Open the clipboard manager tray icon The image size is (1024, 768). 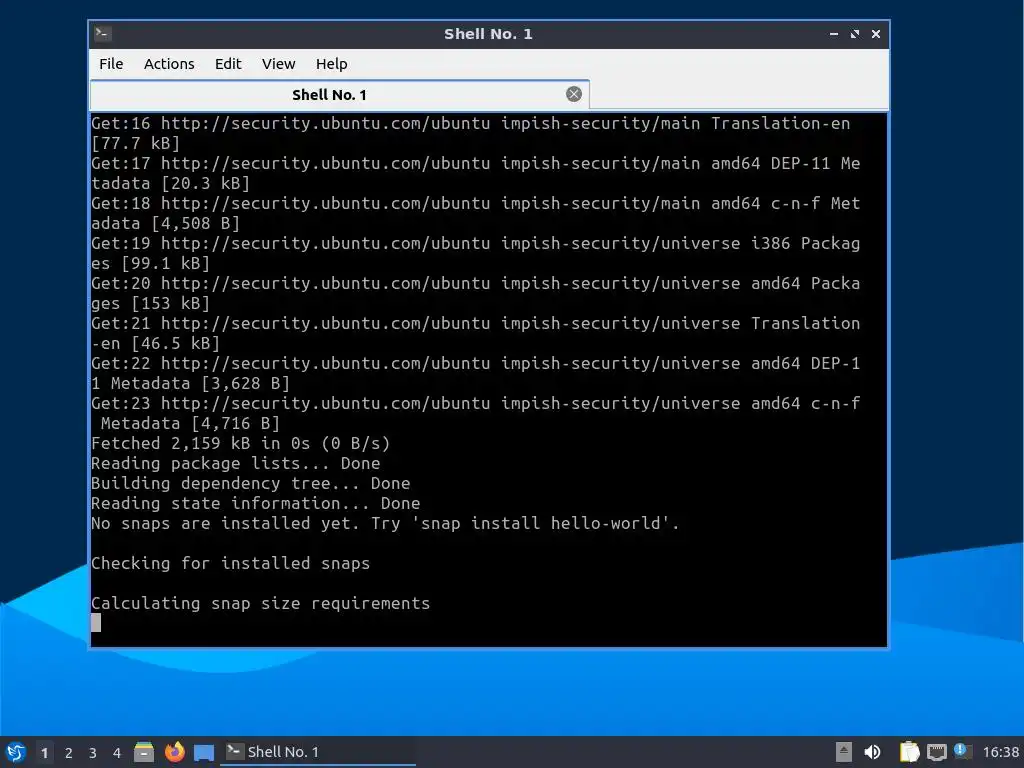[x=909, y=752]
